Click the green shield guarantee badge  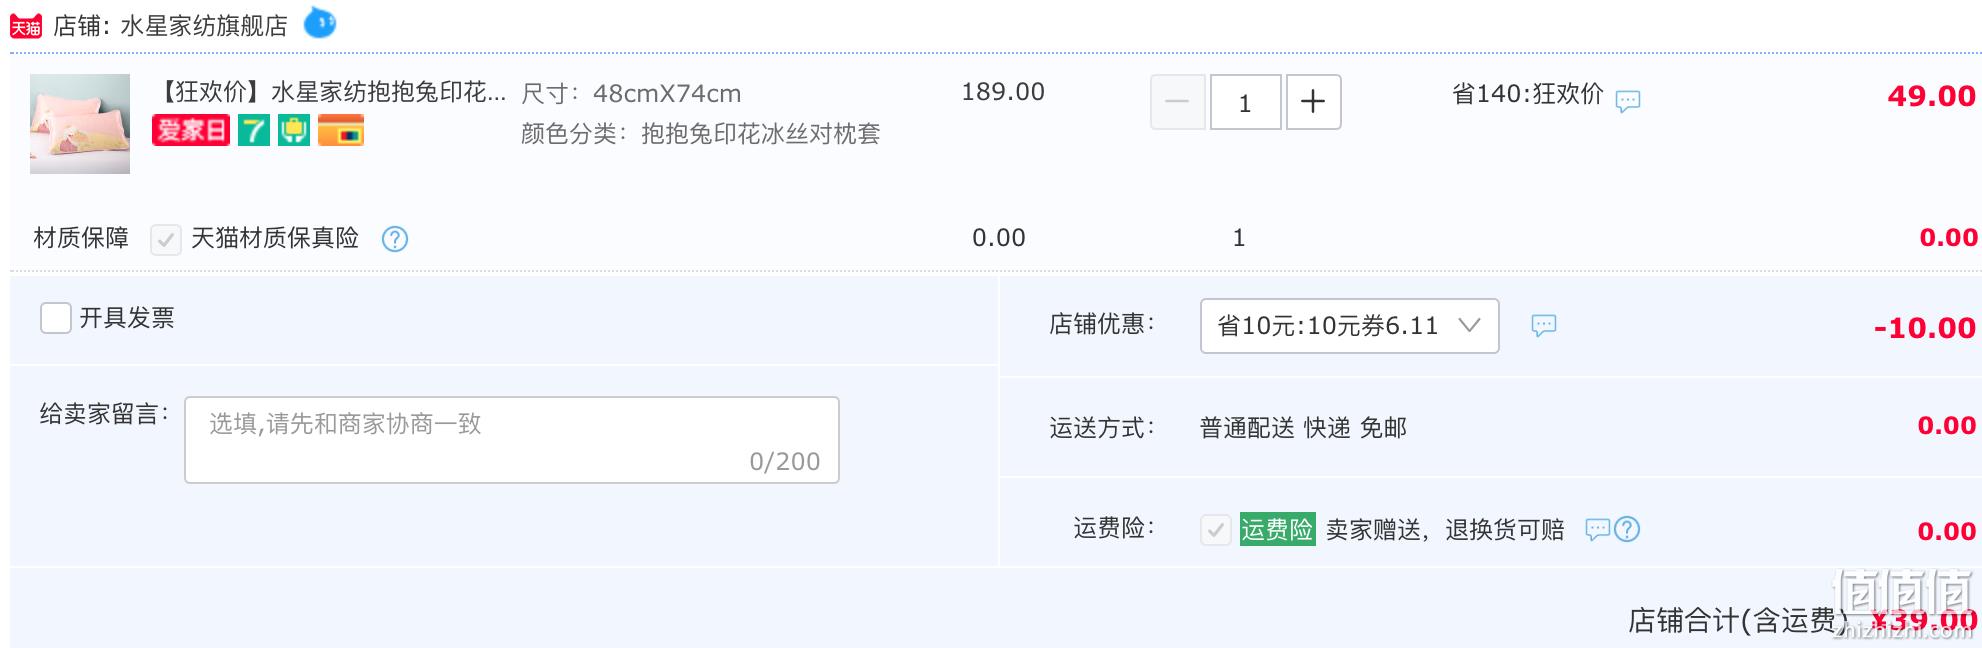coord(294,130)
